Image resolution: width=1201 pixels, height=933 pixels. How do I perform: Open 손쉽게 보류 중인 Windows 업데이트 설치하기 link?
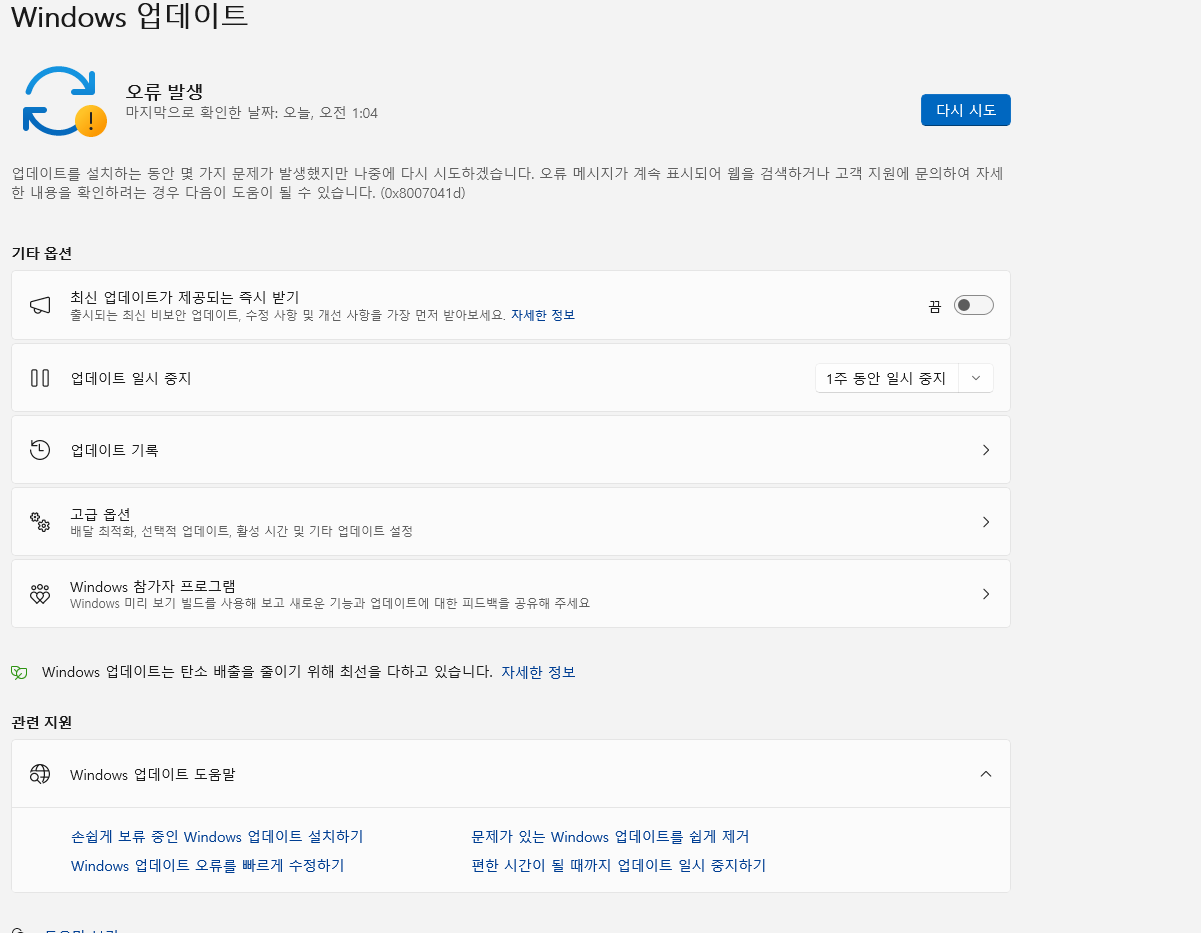[x=217, y=837]
